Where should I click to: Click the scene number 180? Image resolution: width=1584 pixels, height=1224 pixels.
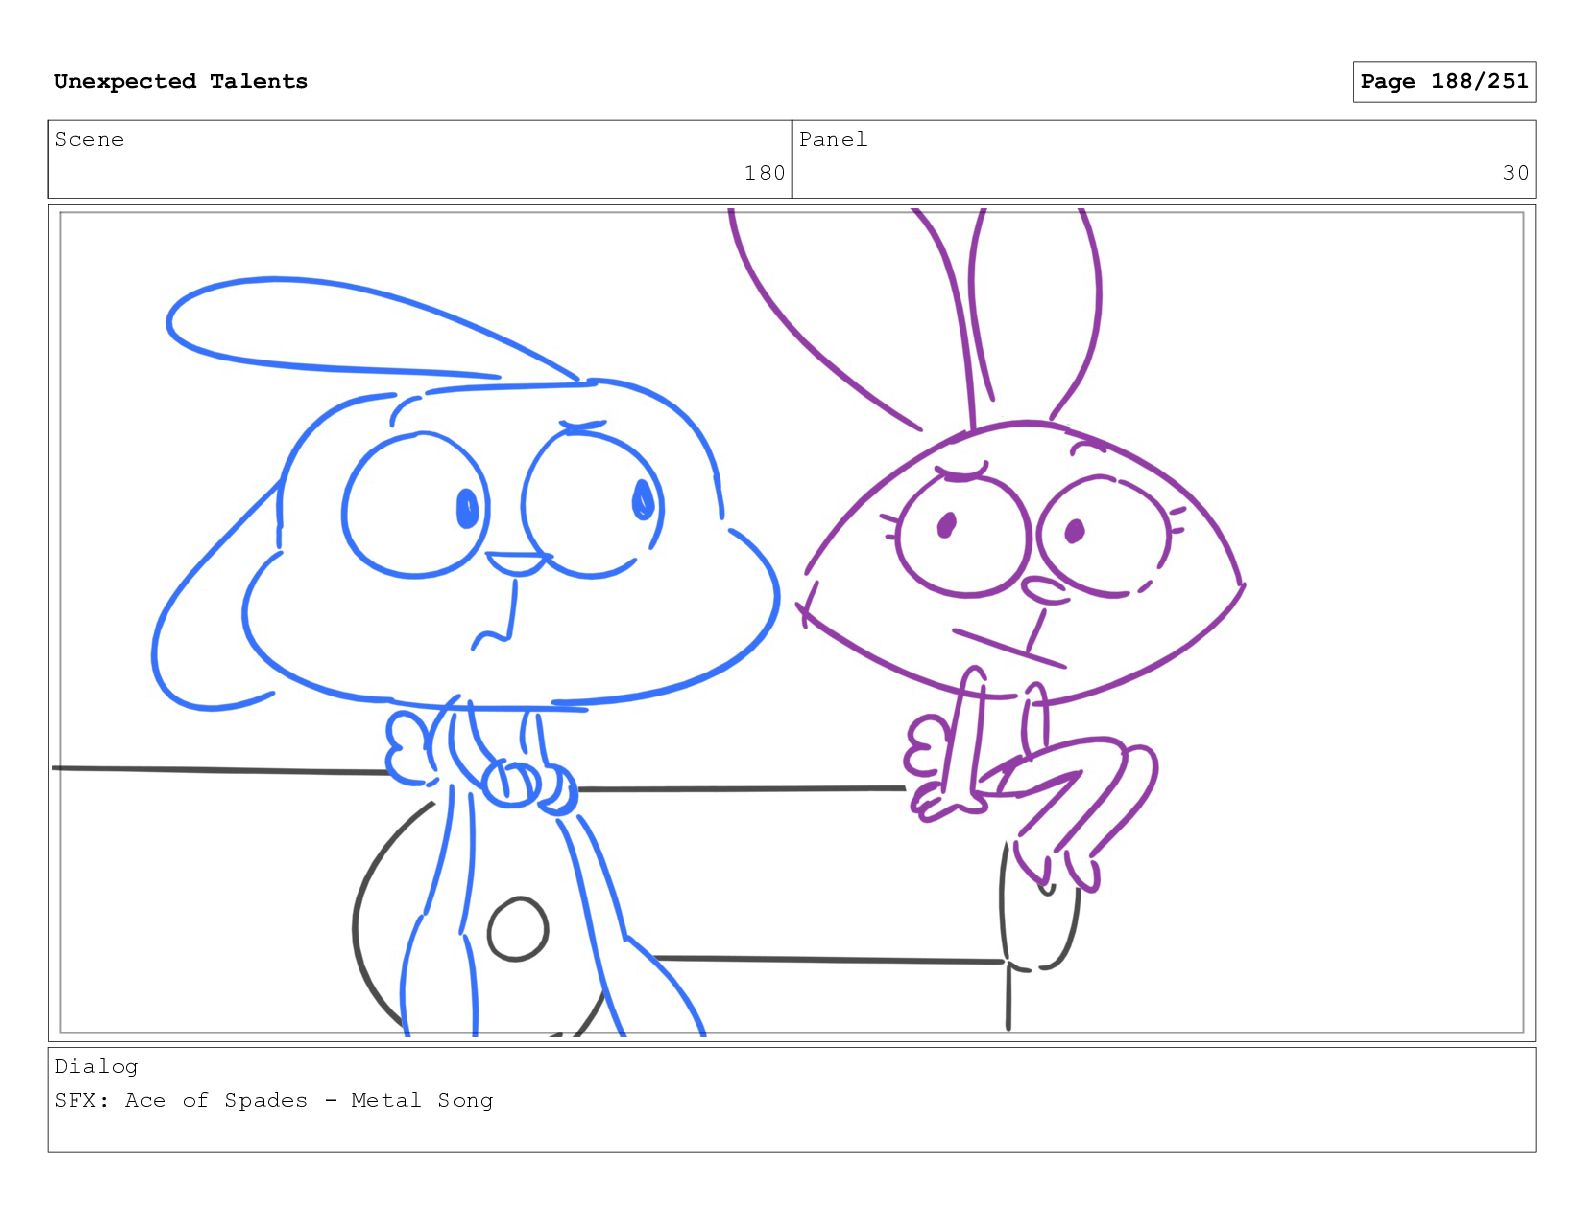[x=764, y=173]
